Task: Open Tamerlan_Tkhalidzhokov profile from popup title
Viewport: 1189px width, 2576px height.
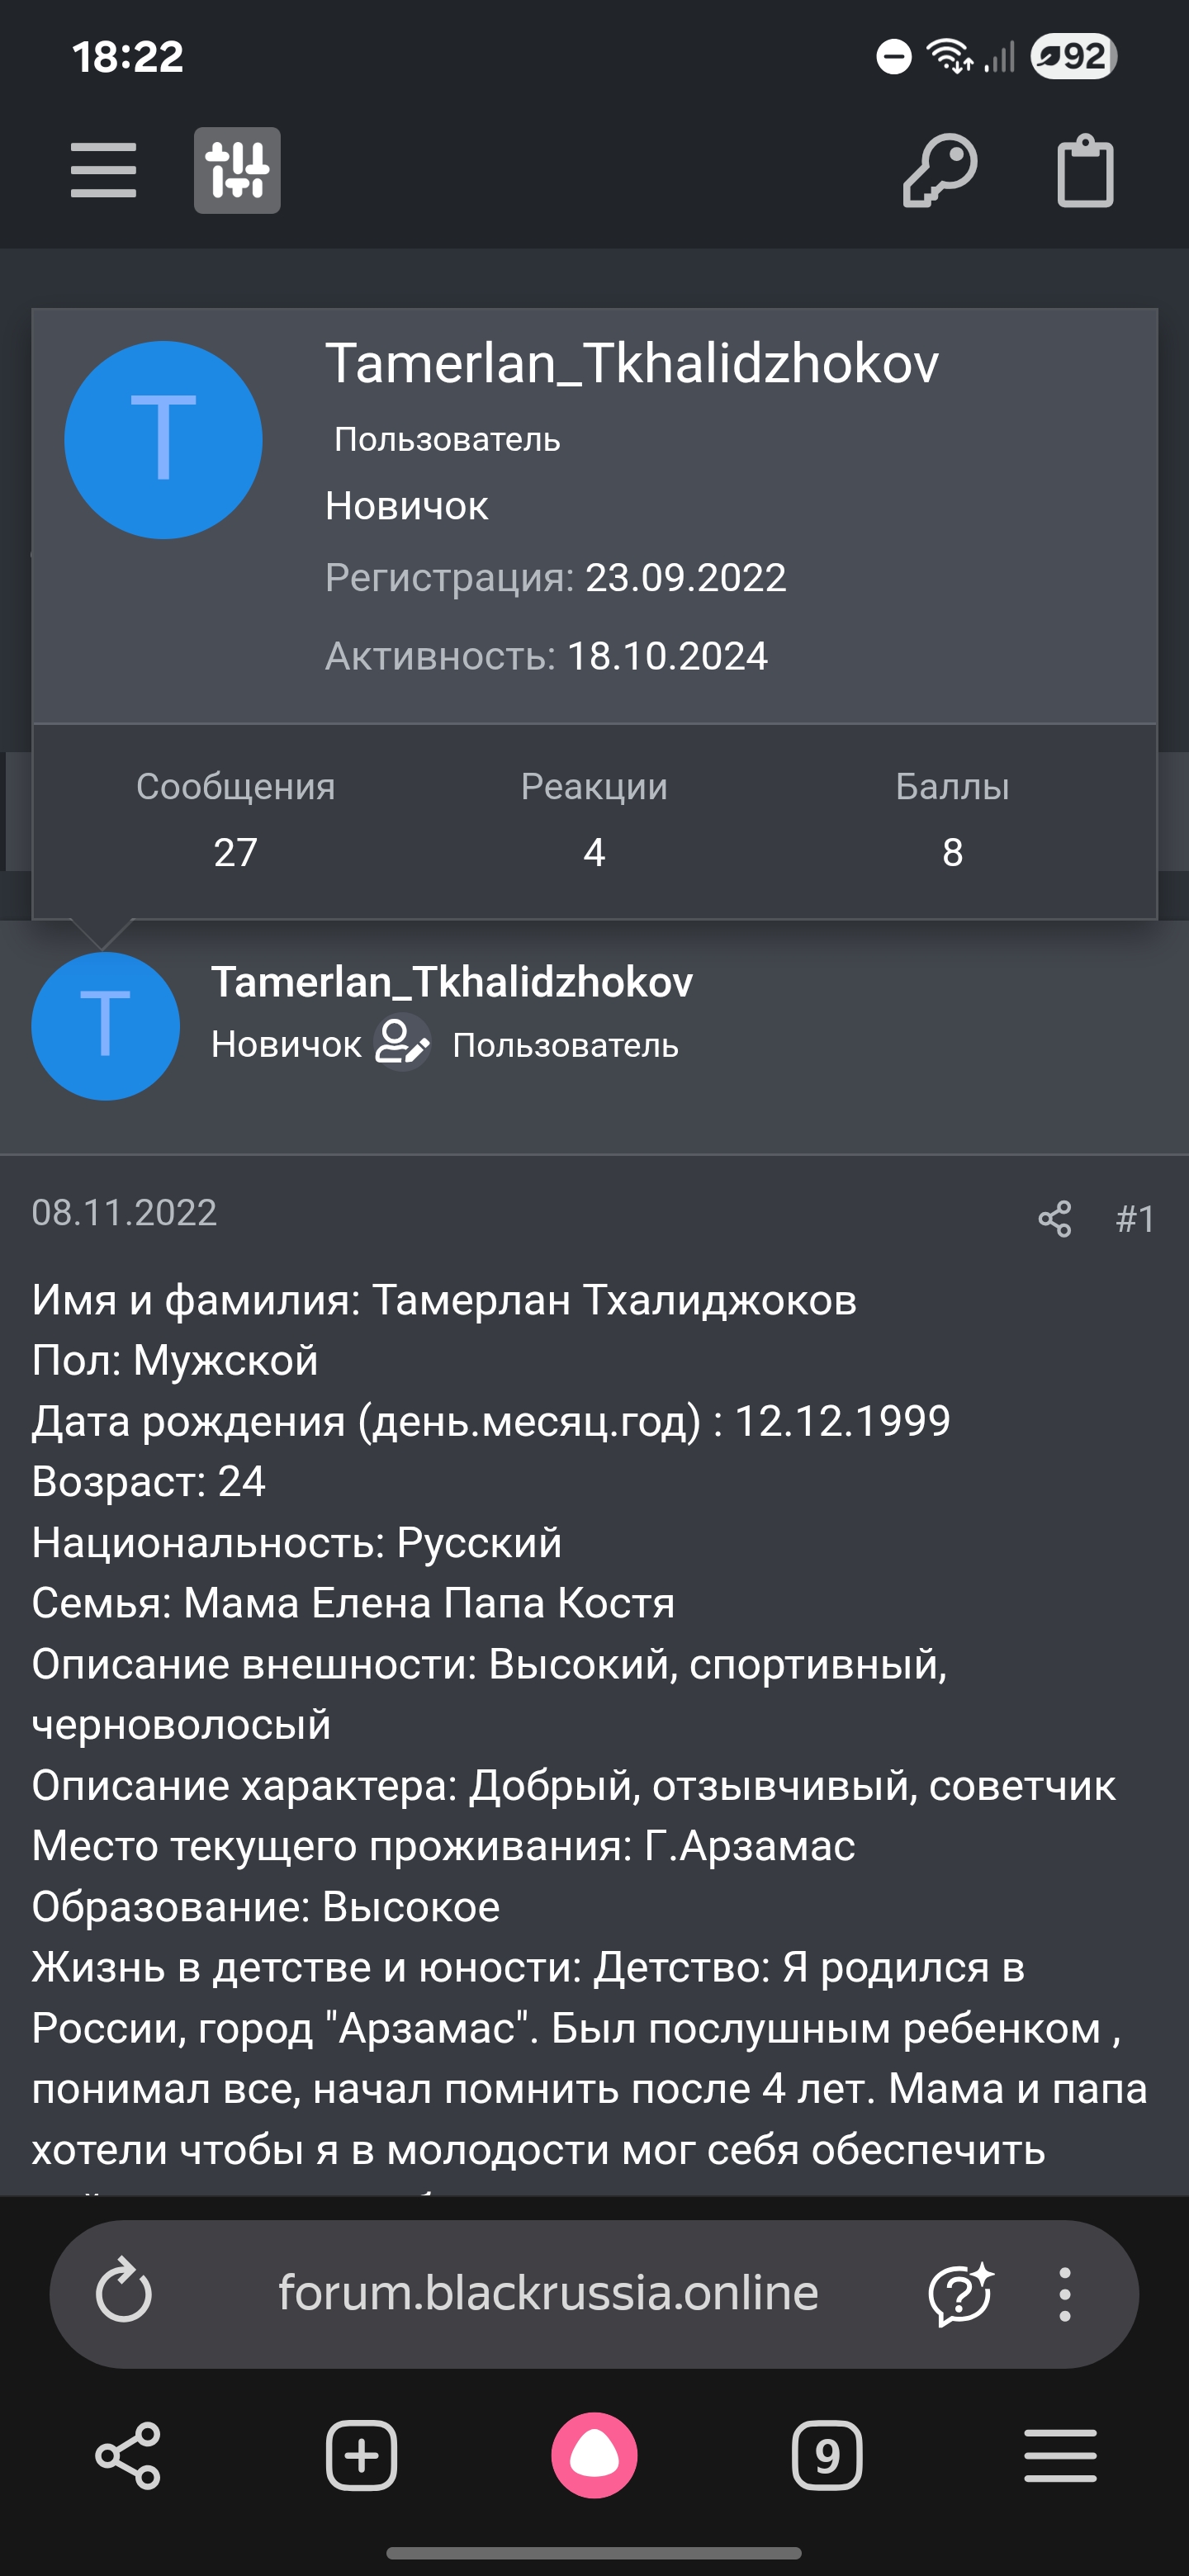Action: [x=631, y=363]
